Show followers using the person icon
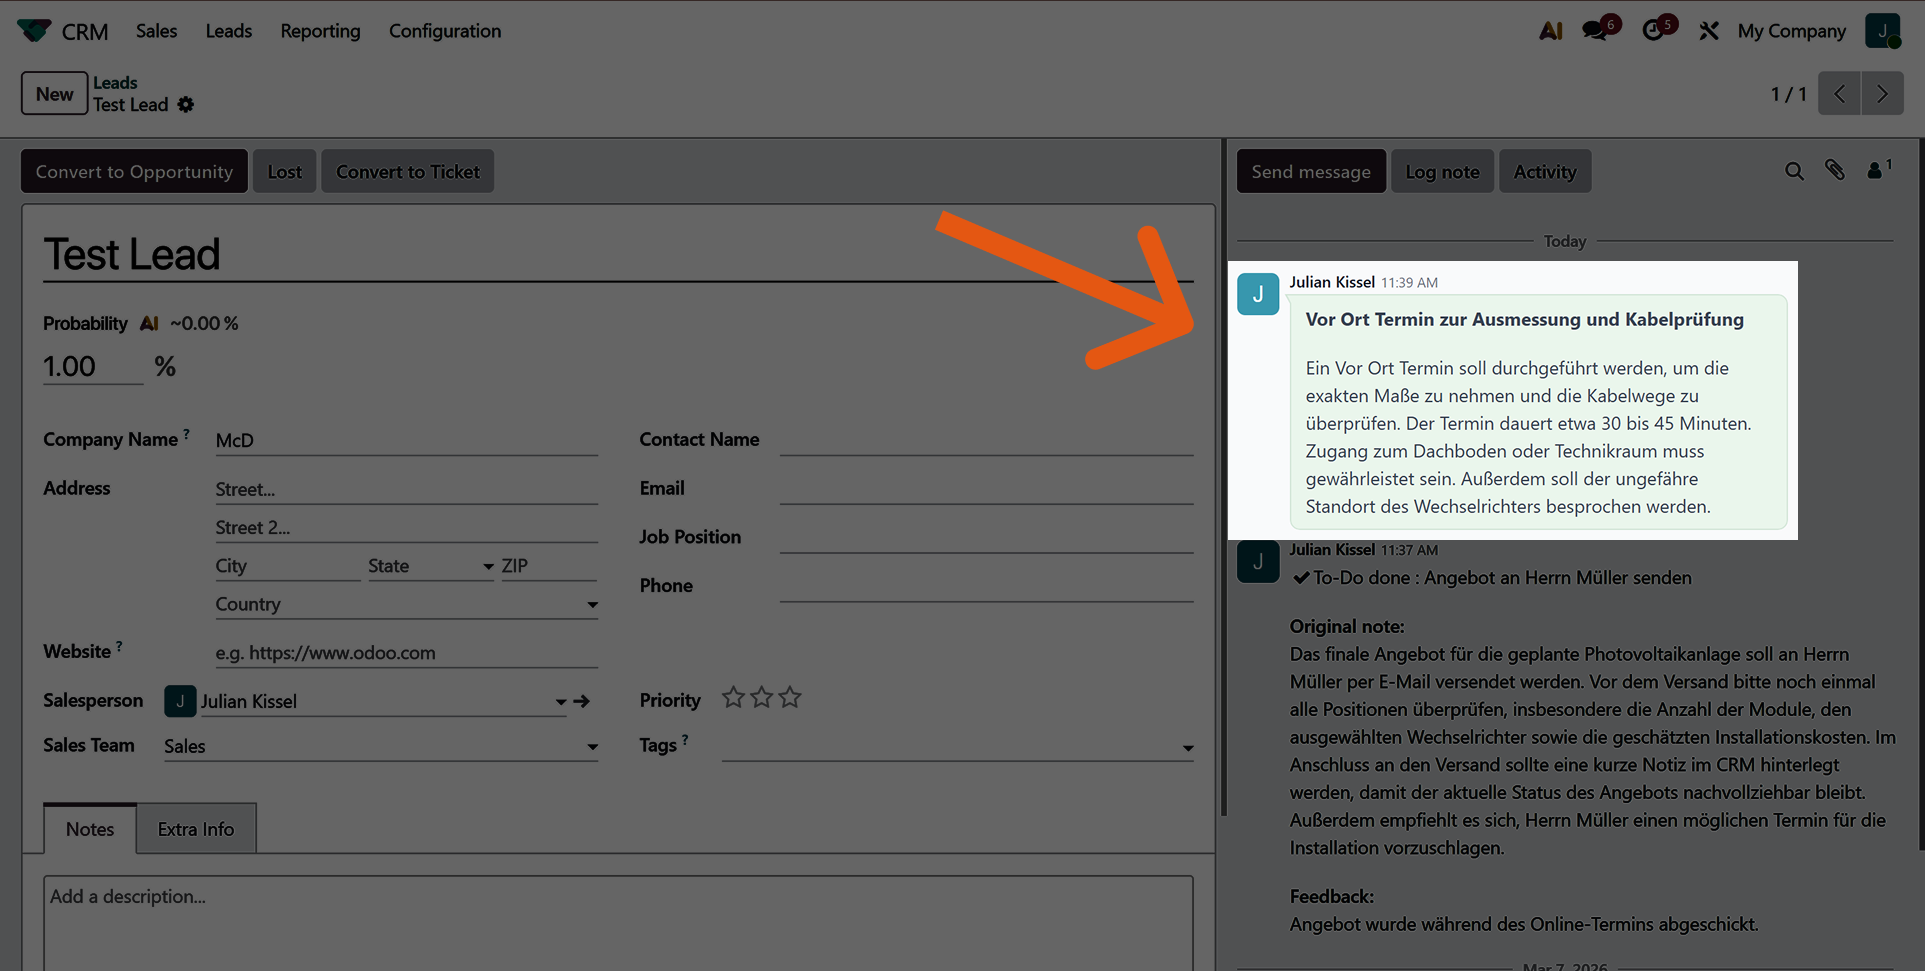 click(1877, 171)
